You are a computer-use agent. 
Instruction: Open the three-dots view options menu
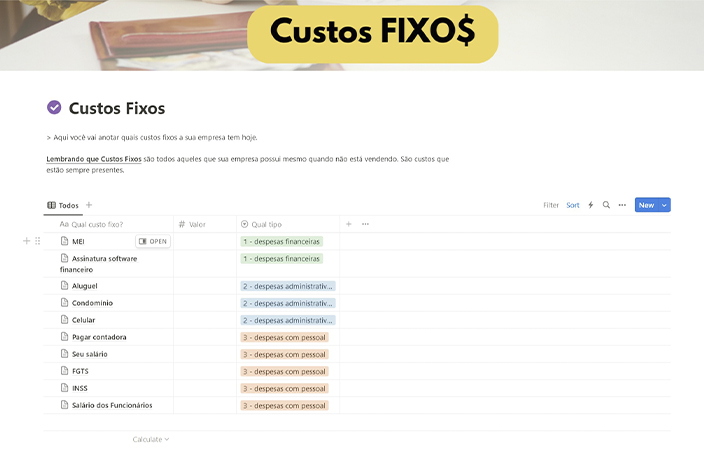tap(622, 205)
